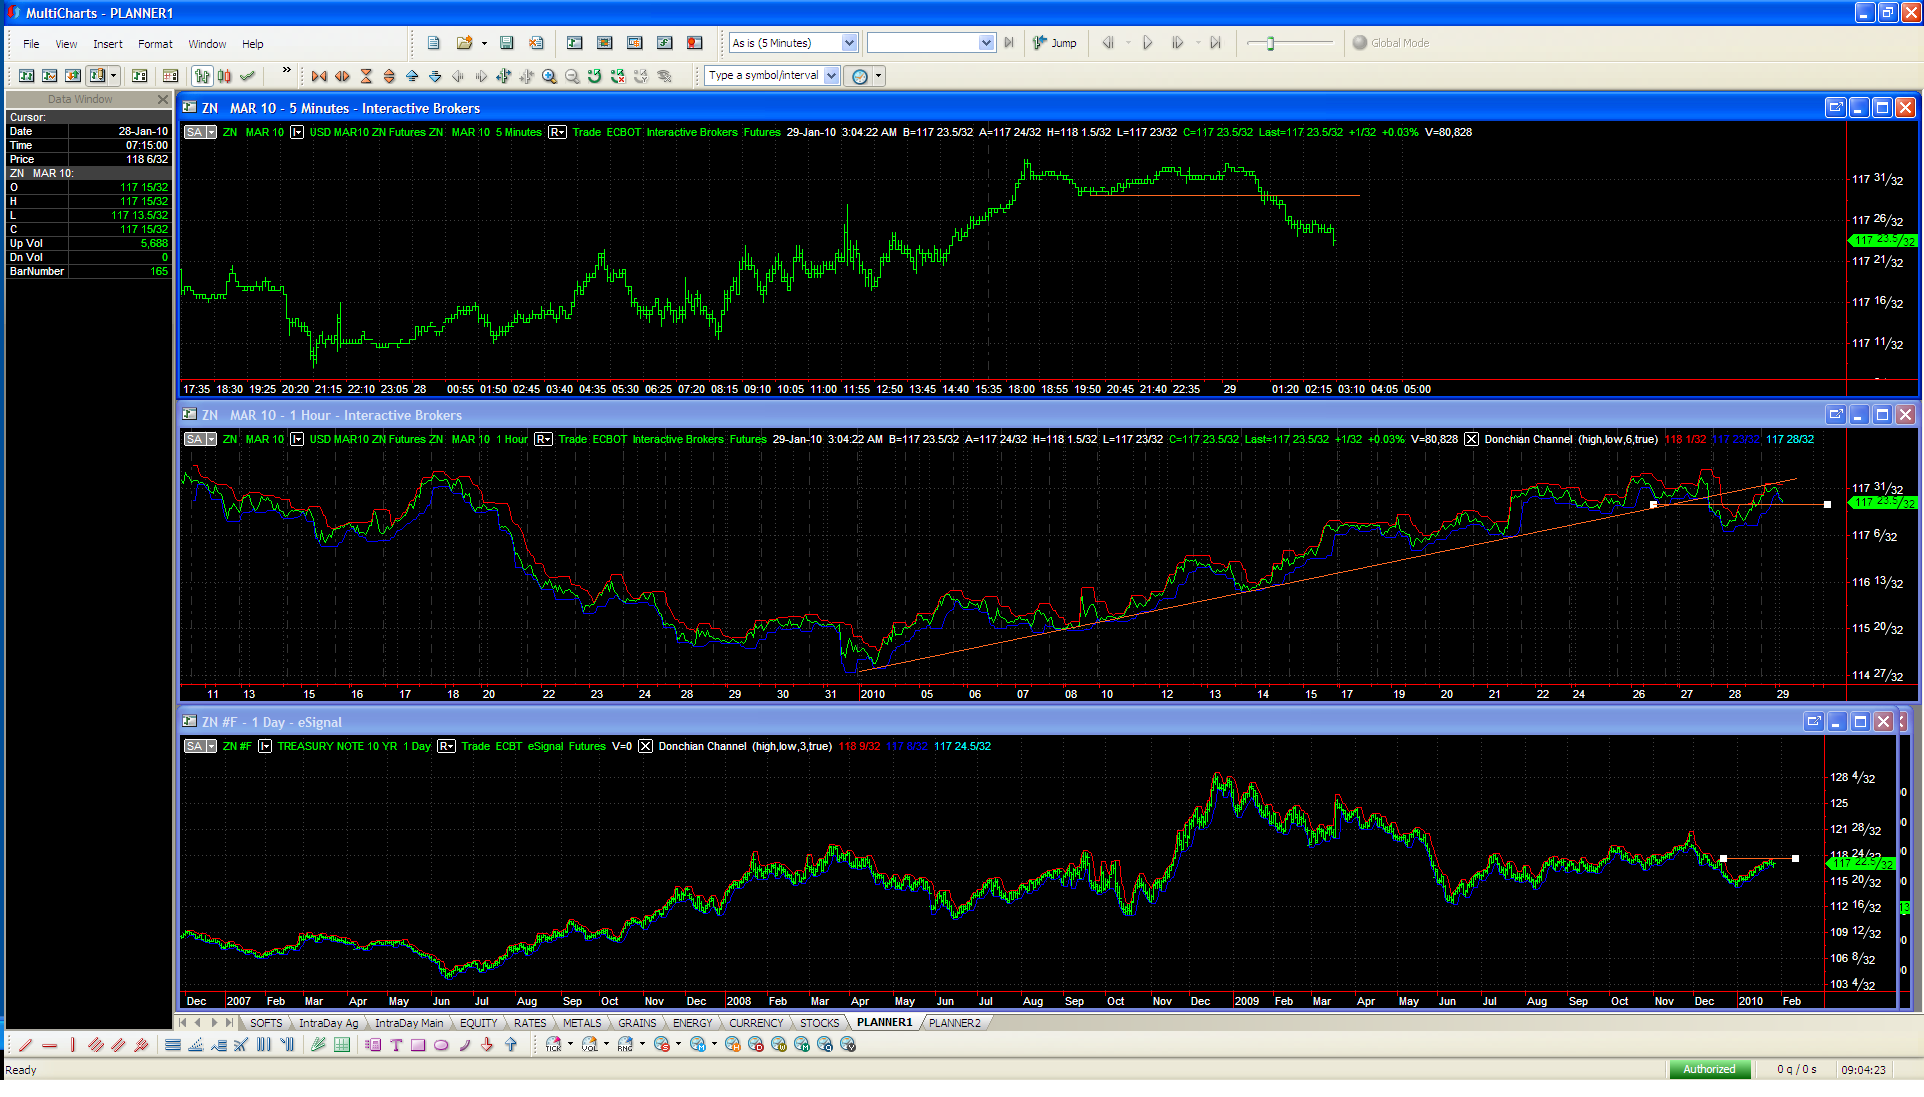Select the Ellipse drawing tool

click(441, 1045)
